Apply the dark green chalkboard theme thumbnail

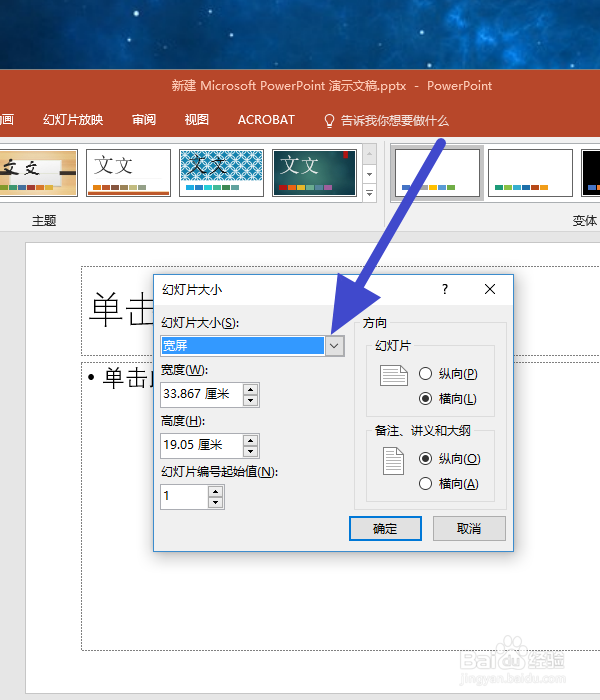coord(314,173)
